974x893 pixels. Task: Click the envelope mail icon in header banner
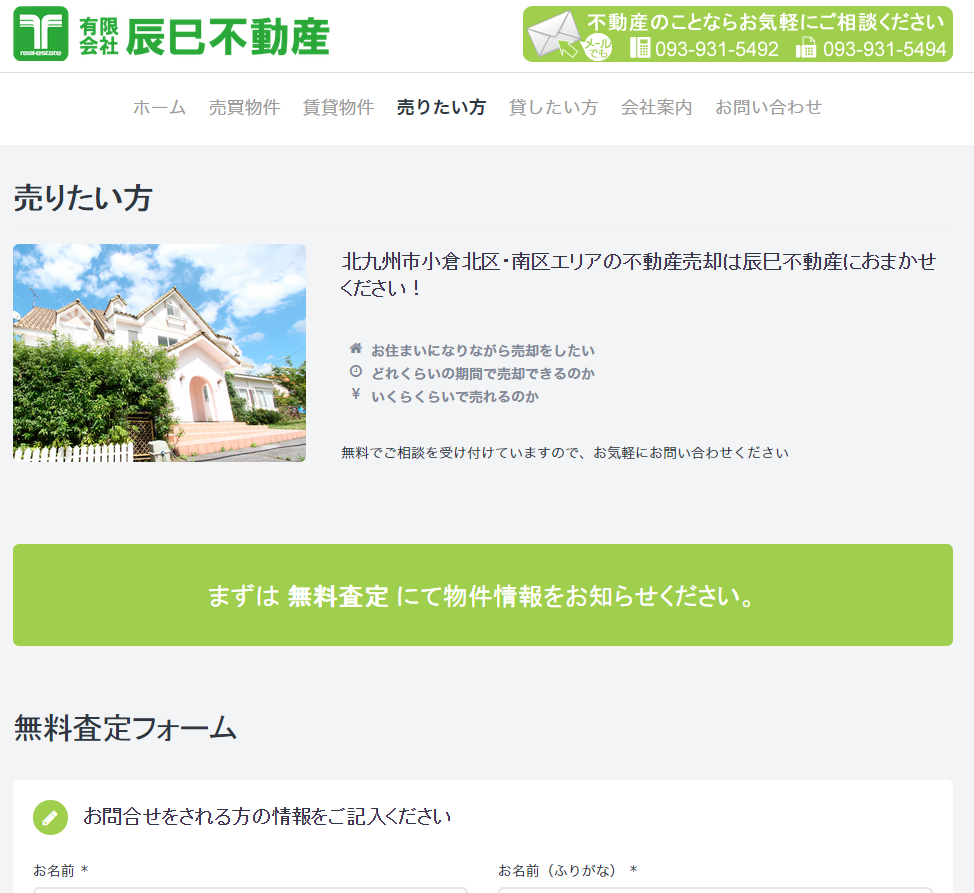click(x=554, y=34)
